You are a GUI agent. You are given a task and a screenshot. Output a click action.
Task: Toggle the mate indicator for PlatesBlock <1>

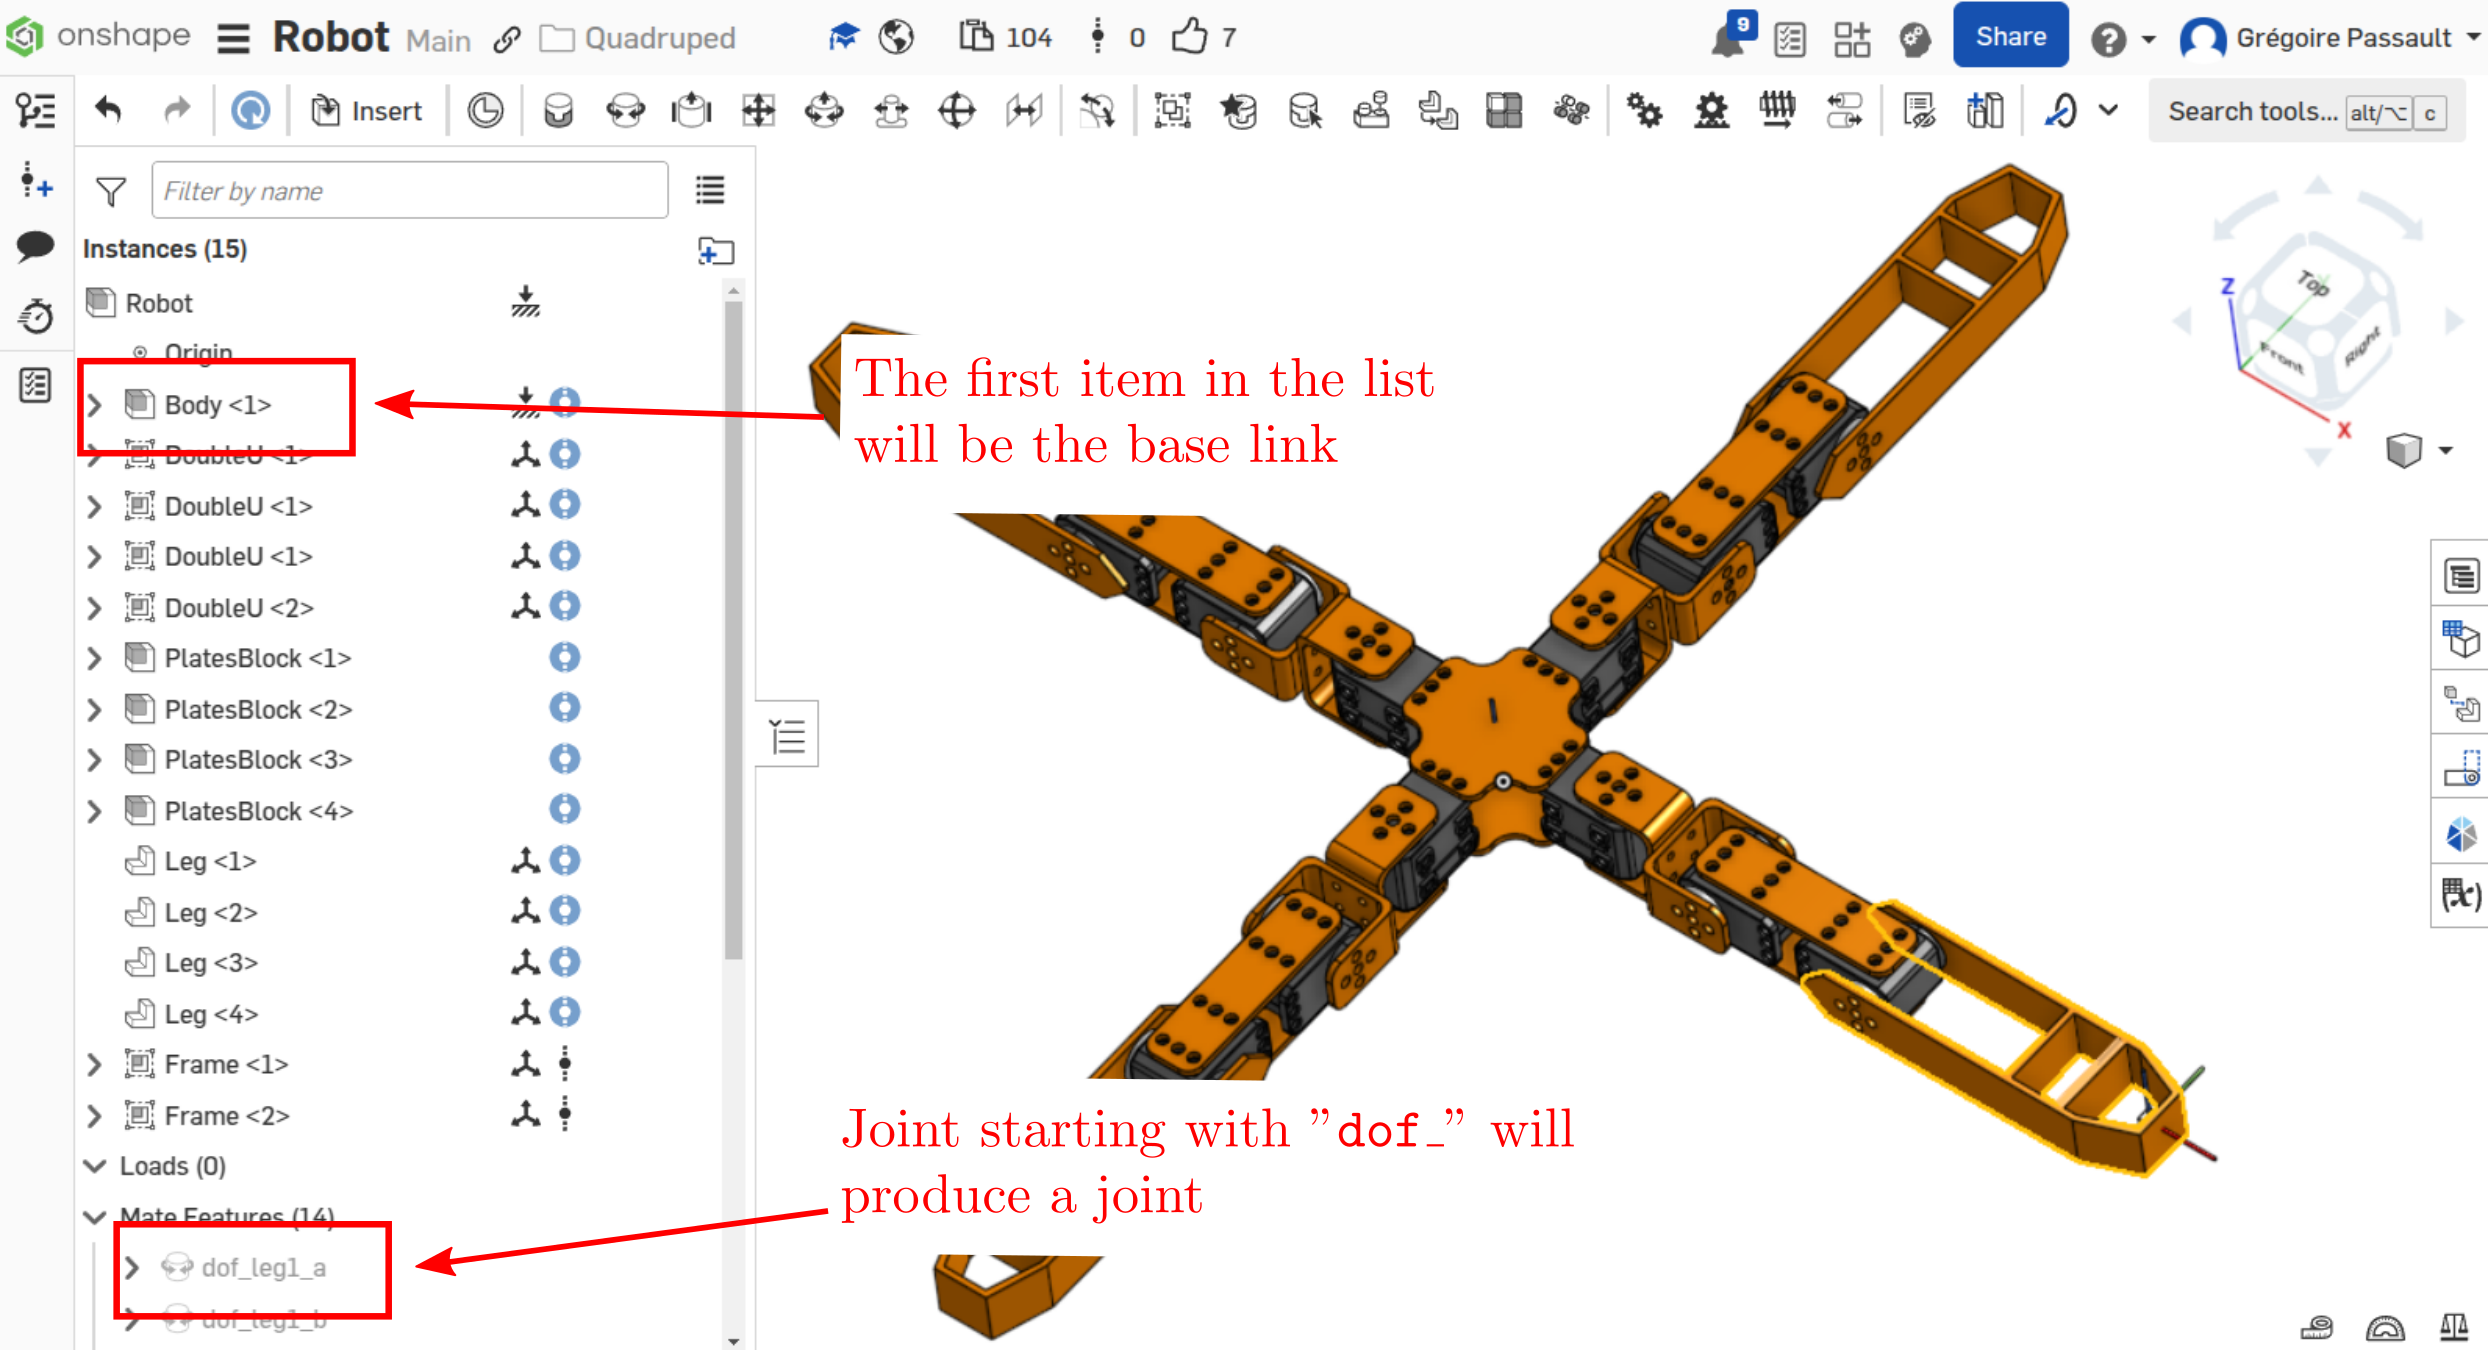coord(565,657)
